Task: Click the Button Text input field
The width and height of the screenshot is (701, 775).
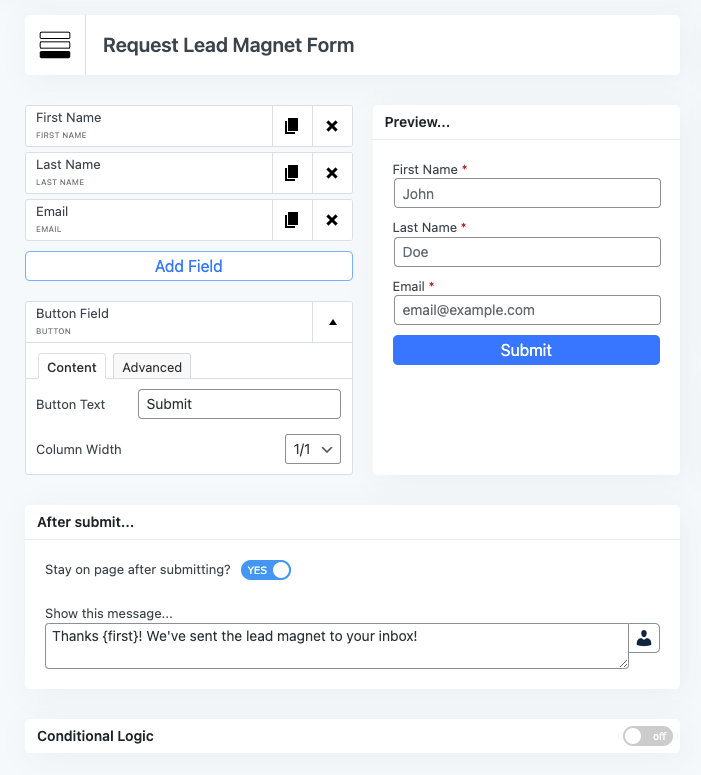Action: tap(239, 404)
